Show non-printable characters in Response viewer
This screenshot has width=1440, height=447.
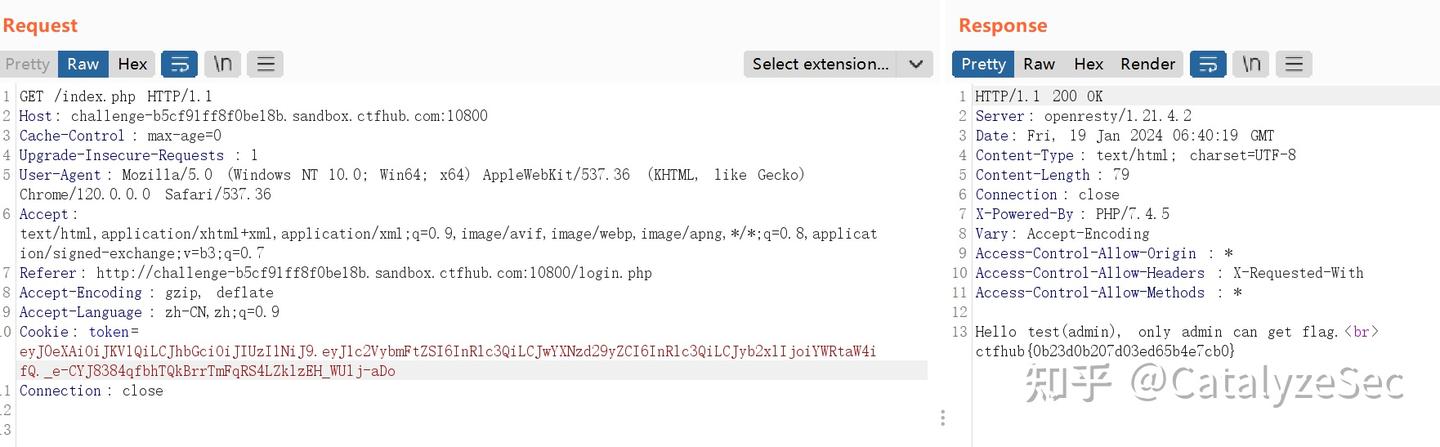tap(1251, 64)
